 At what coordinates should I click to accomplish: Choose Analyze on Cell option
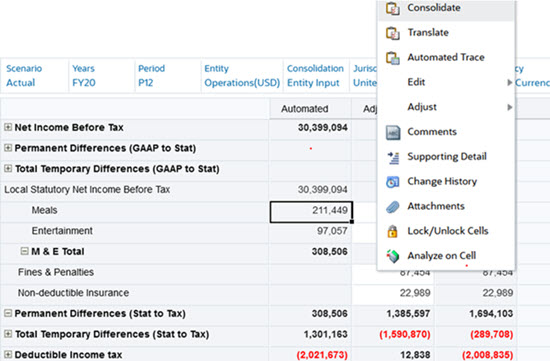[446, 256]
